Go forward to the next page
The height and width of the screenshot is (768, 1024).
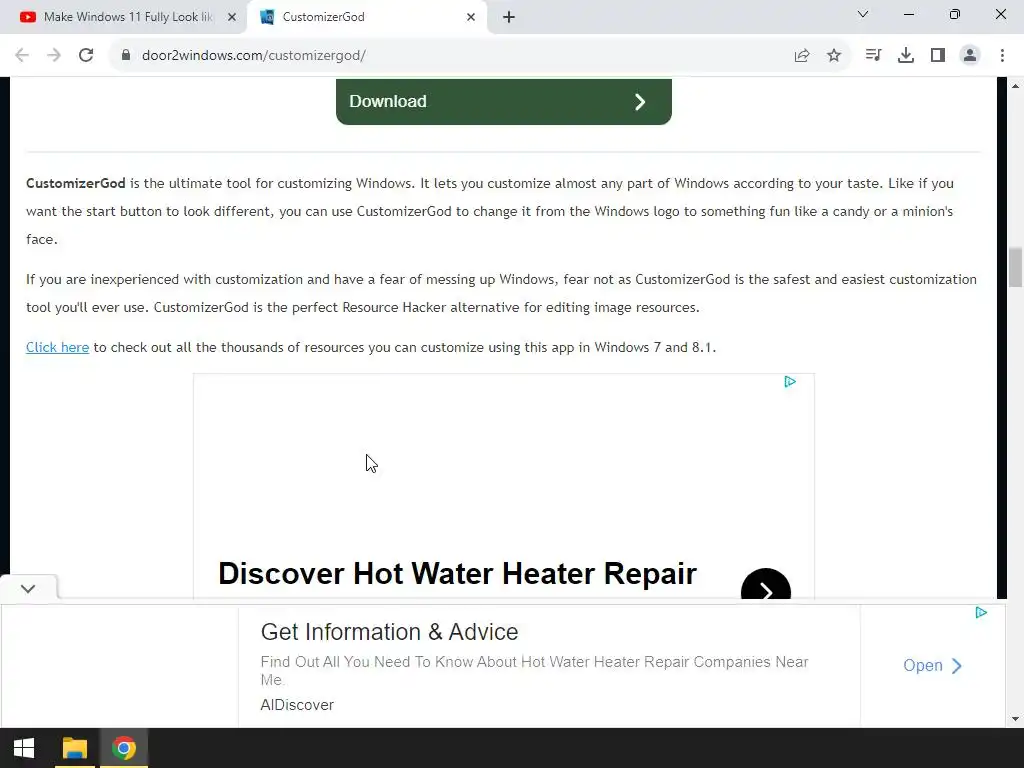point(54,56)
